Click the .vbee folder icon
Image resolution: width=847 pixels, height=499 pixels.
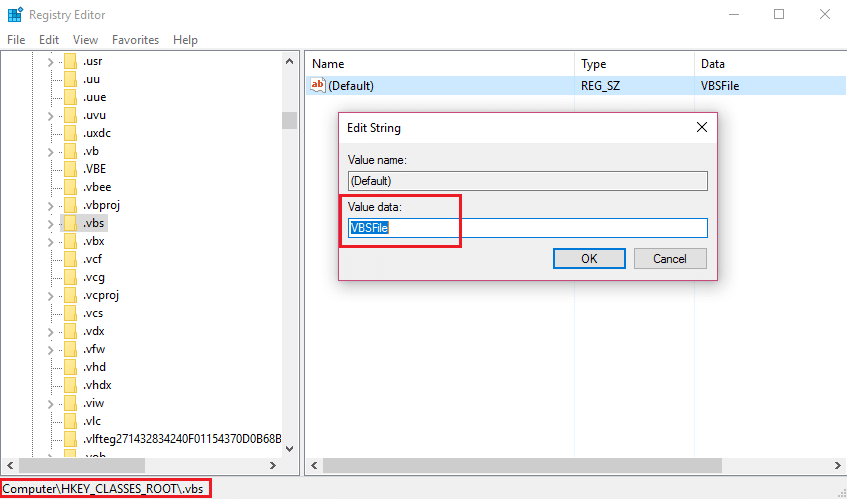click(x=71, y=187)
